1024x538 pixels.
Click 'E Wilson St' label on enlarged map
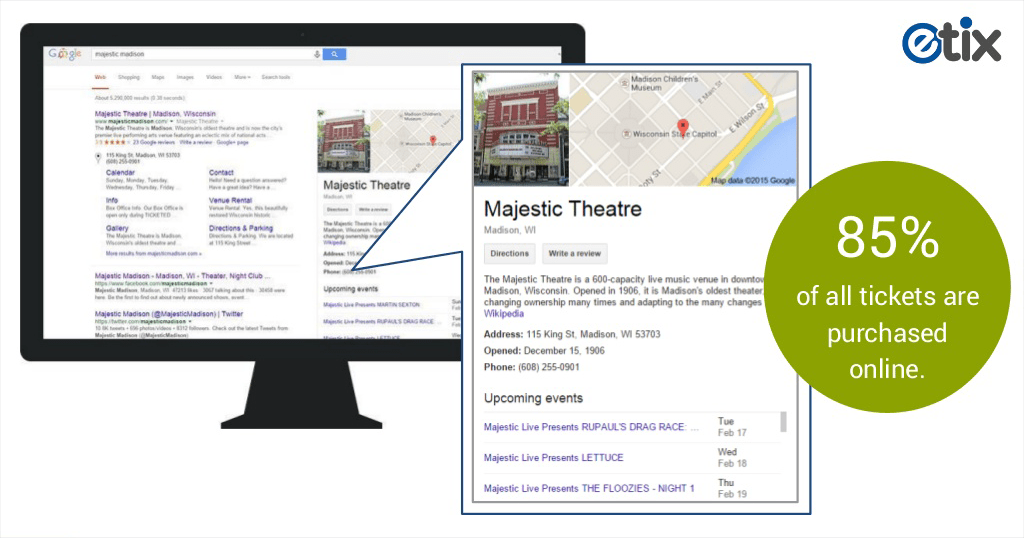(x=746, y=118)
